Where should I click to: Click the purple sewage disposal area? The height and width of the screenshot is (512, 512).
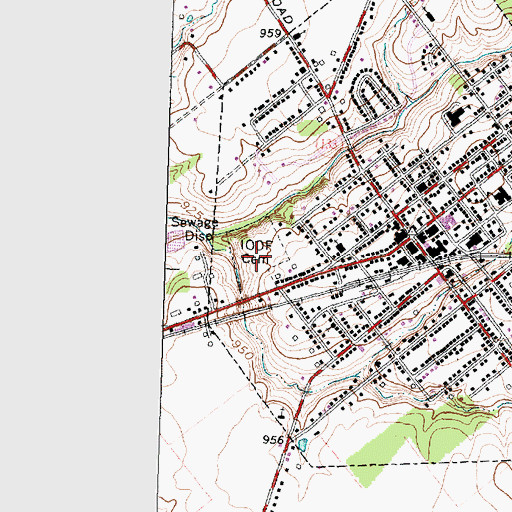tap(176, 240)
